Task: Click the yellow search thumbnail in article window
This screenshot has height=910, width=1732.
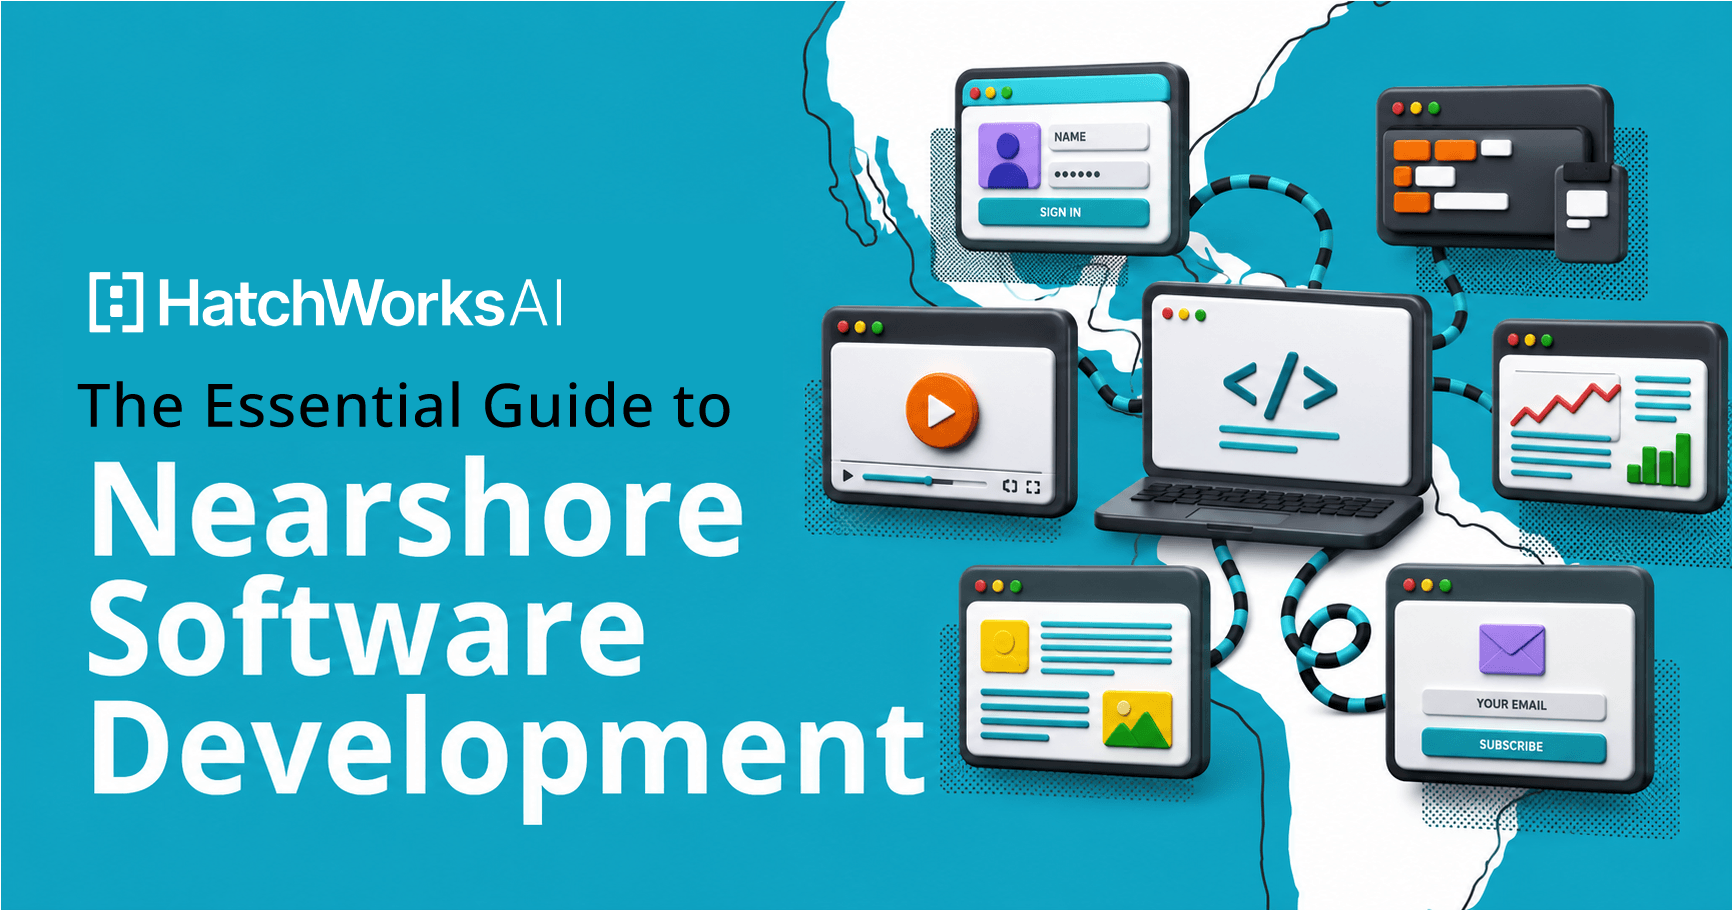Action: click(x=1005, y=646)
